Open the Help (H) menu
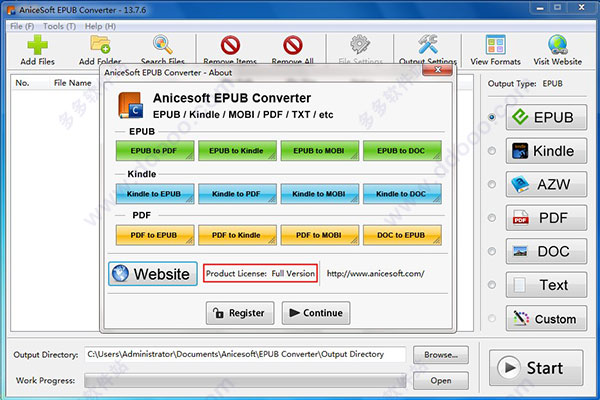This screenshot has height=400, width=600. pos(100,25)
